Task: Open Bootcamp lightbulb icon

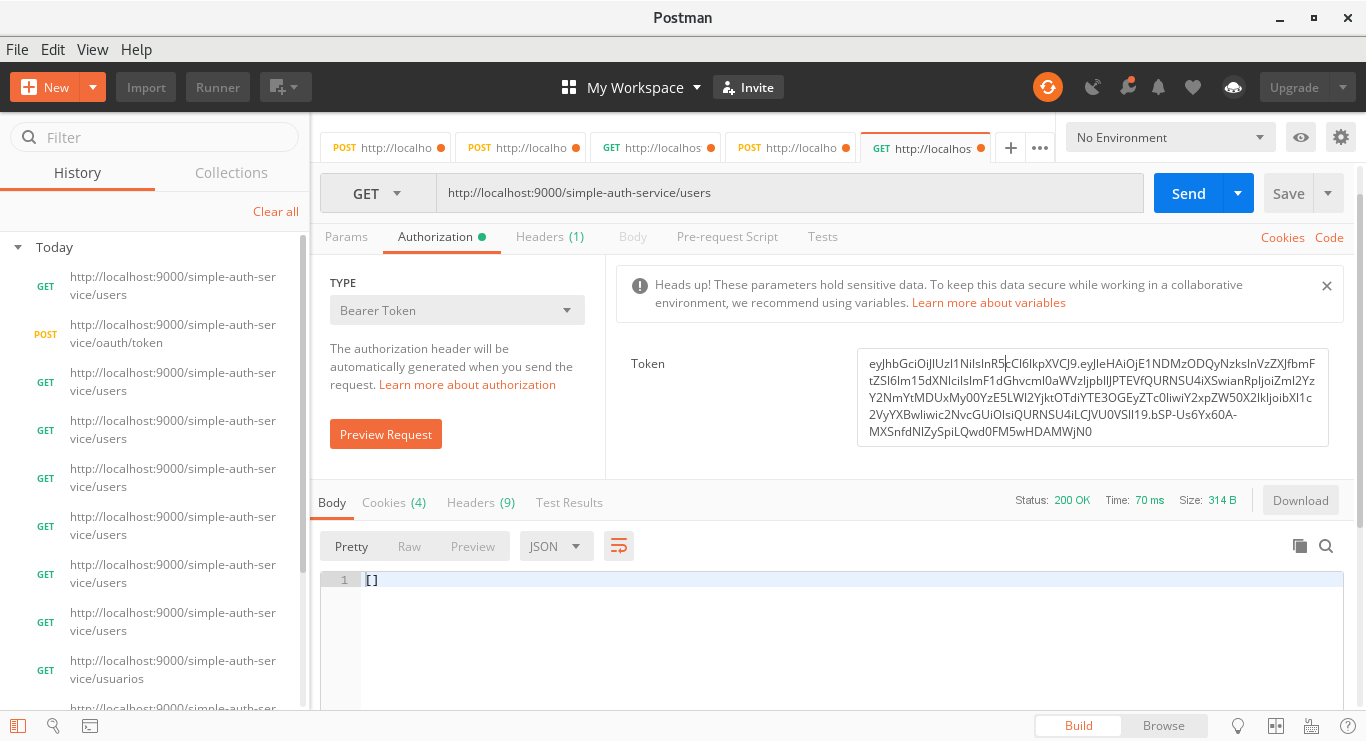Action: [x=1238, y=726]
